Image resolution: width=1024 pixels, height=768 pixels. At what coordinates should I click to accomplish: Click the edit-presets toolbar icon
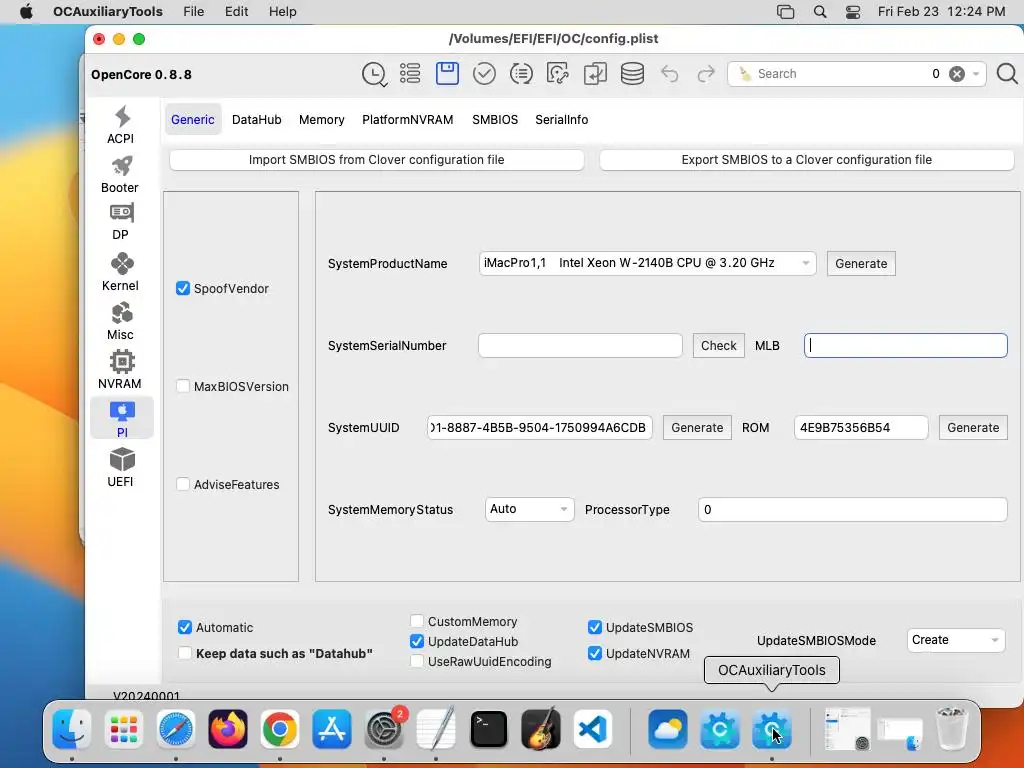(x=558, y=73)
